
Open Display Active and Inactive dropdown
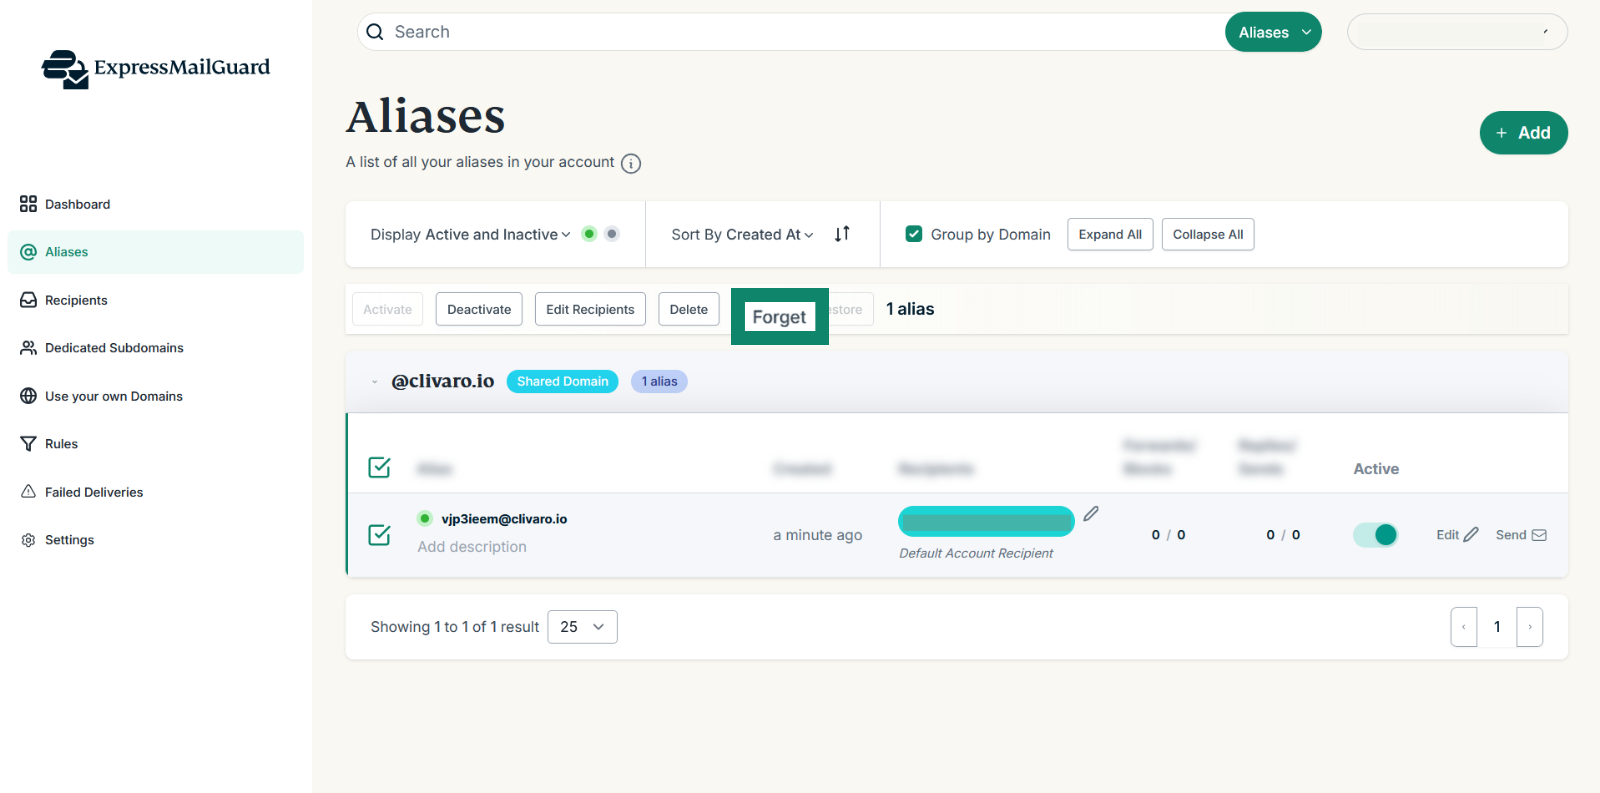tap(470, 234)
